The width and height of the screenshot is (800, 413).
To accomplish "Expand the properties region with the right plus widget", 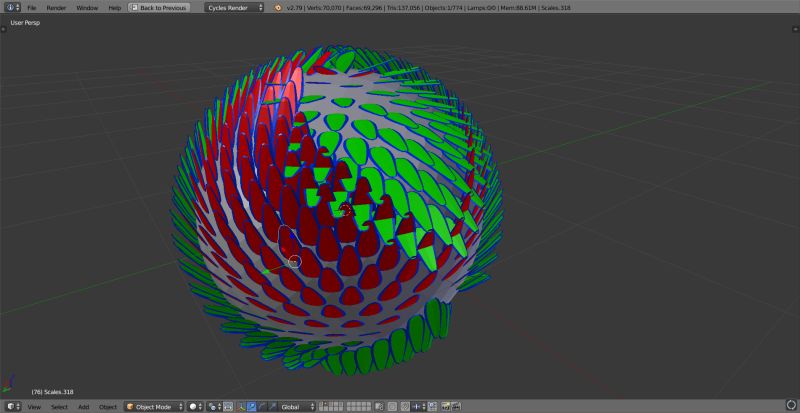I will [796, 29].
